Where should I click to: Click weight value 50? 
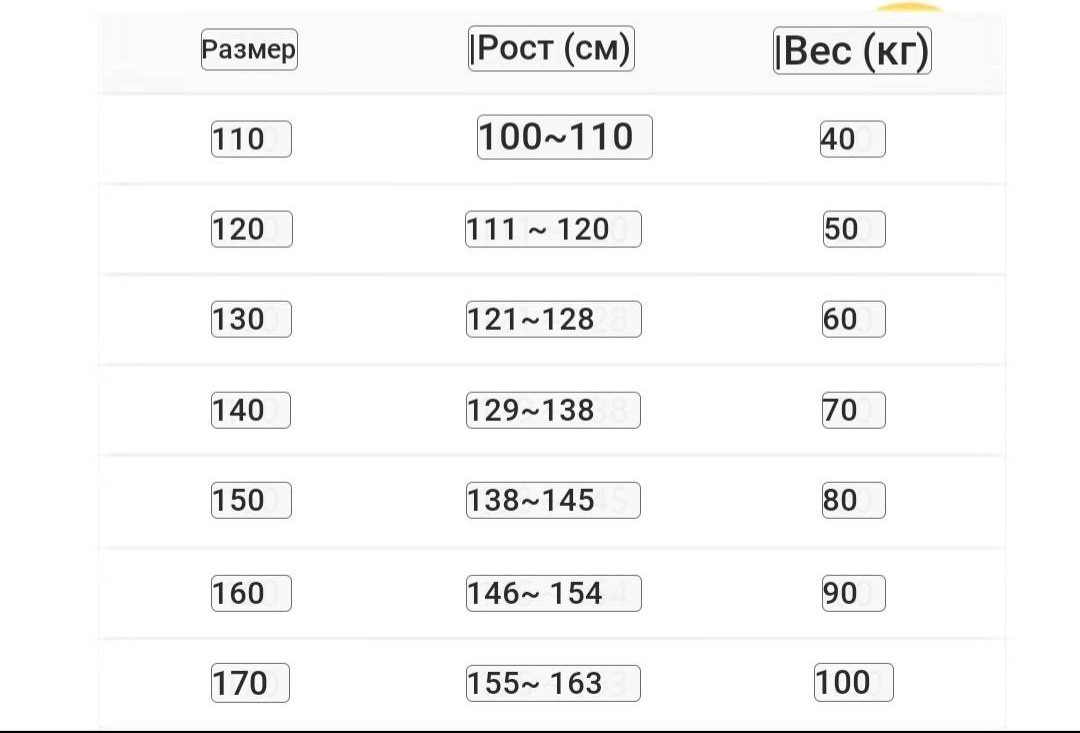pyautogui.click(x=854, y=229)
